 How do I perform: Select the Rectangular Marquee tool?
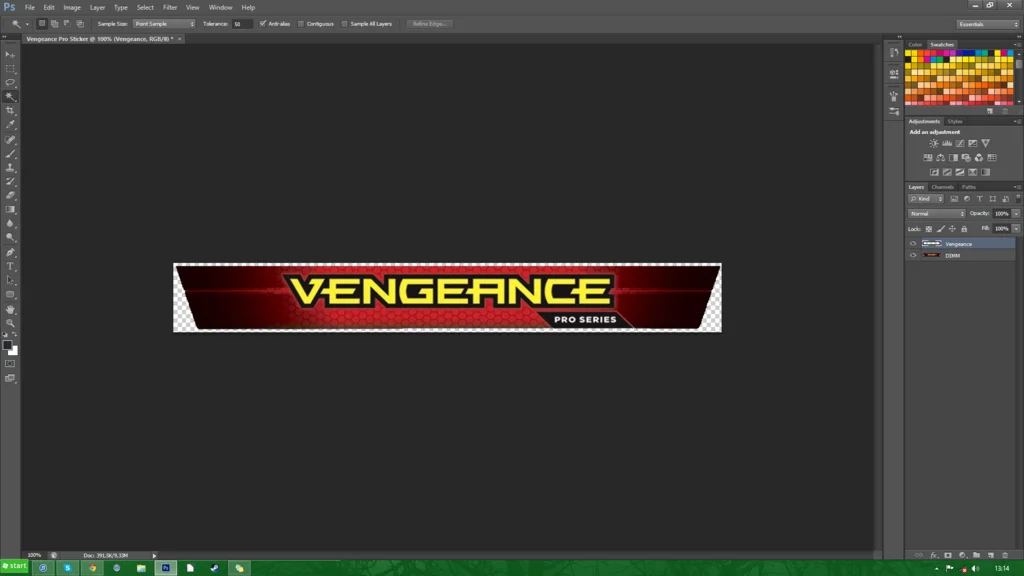10,69
